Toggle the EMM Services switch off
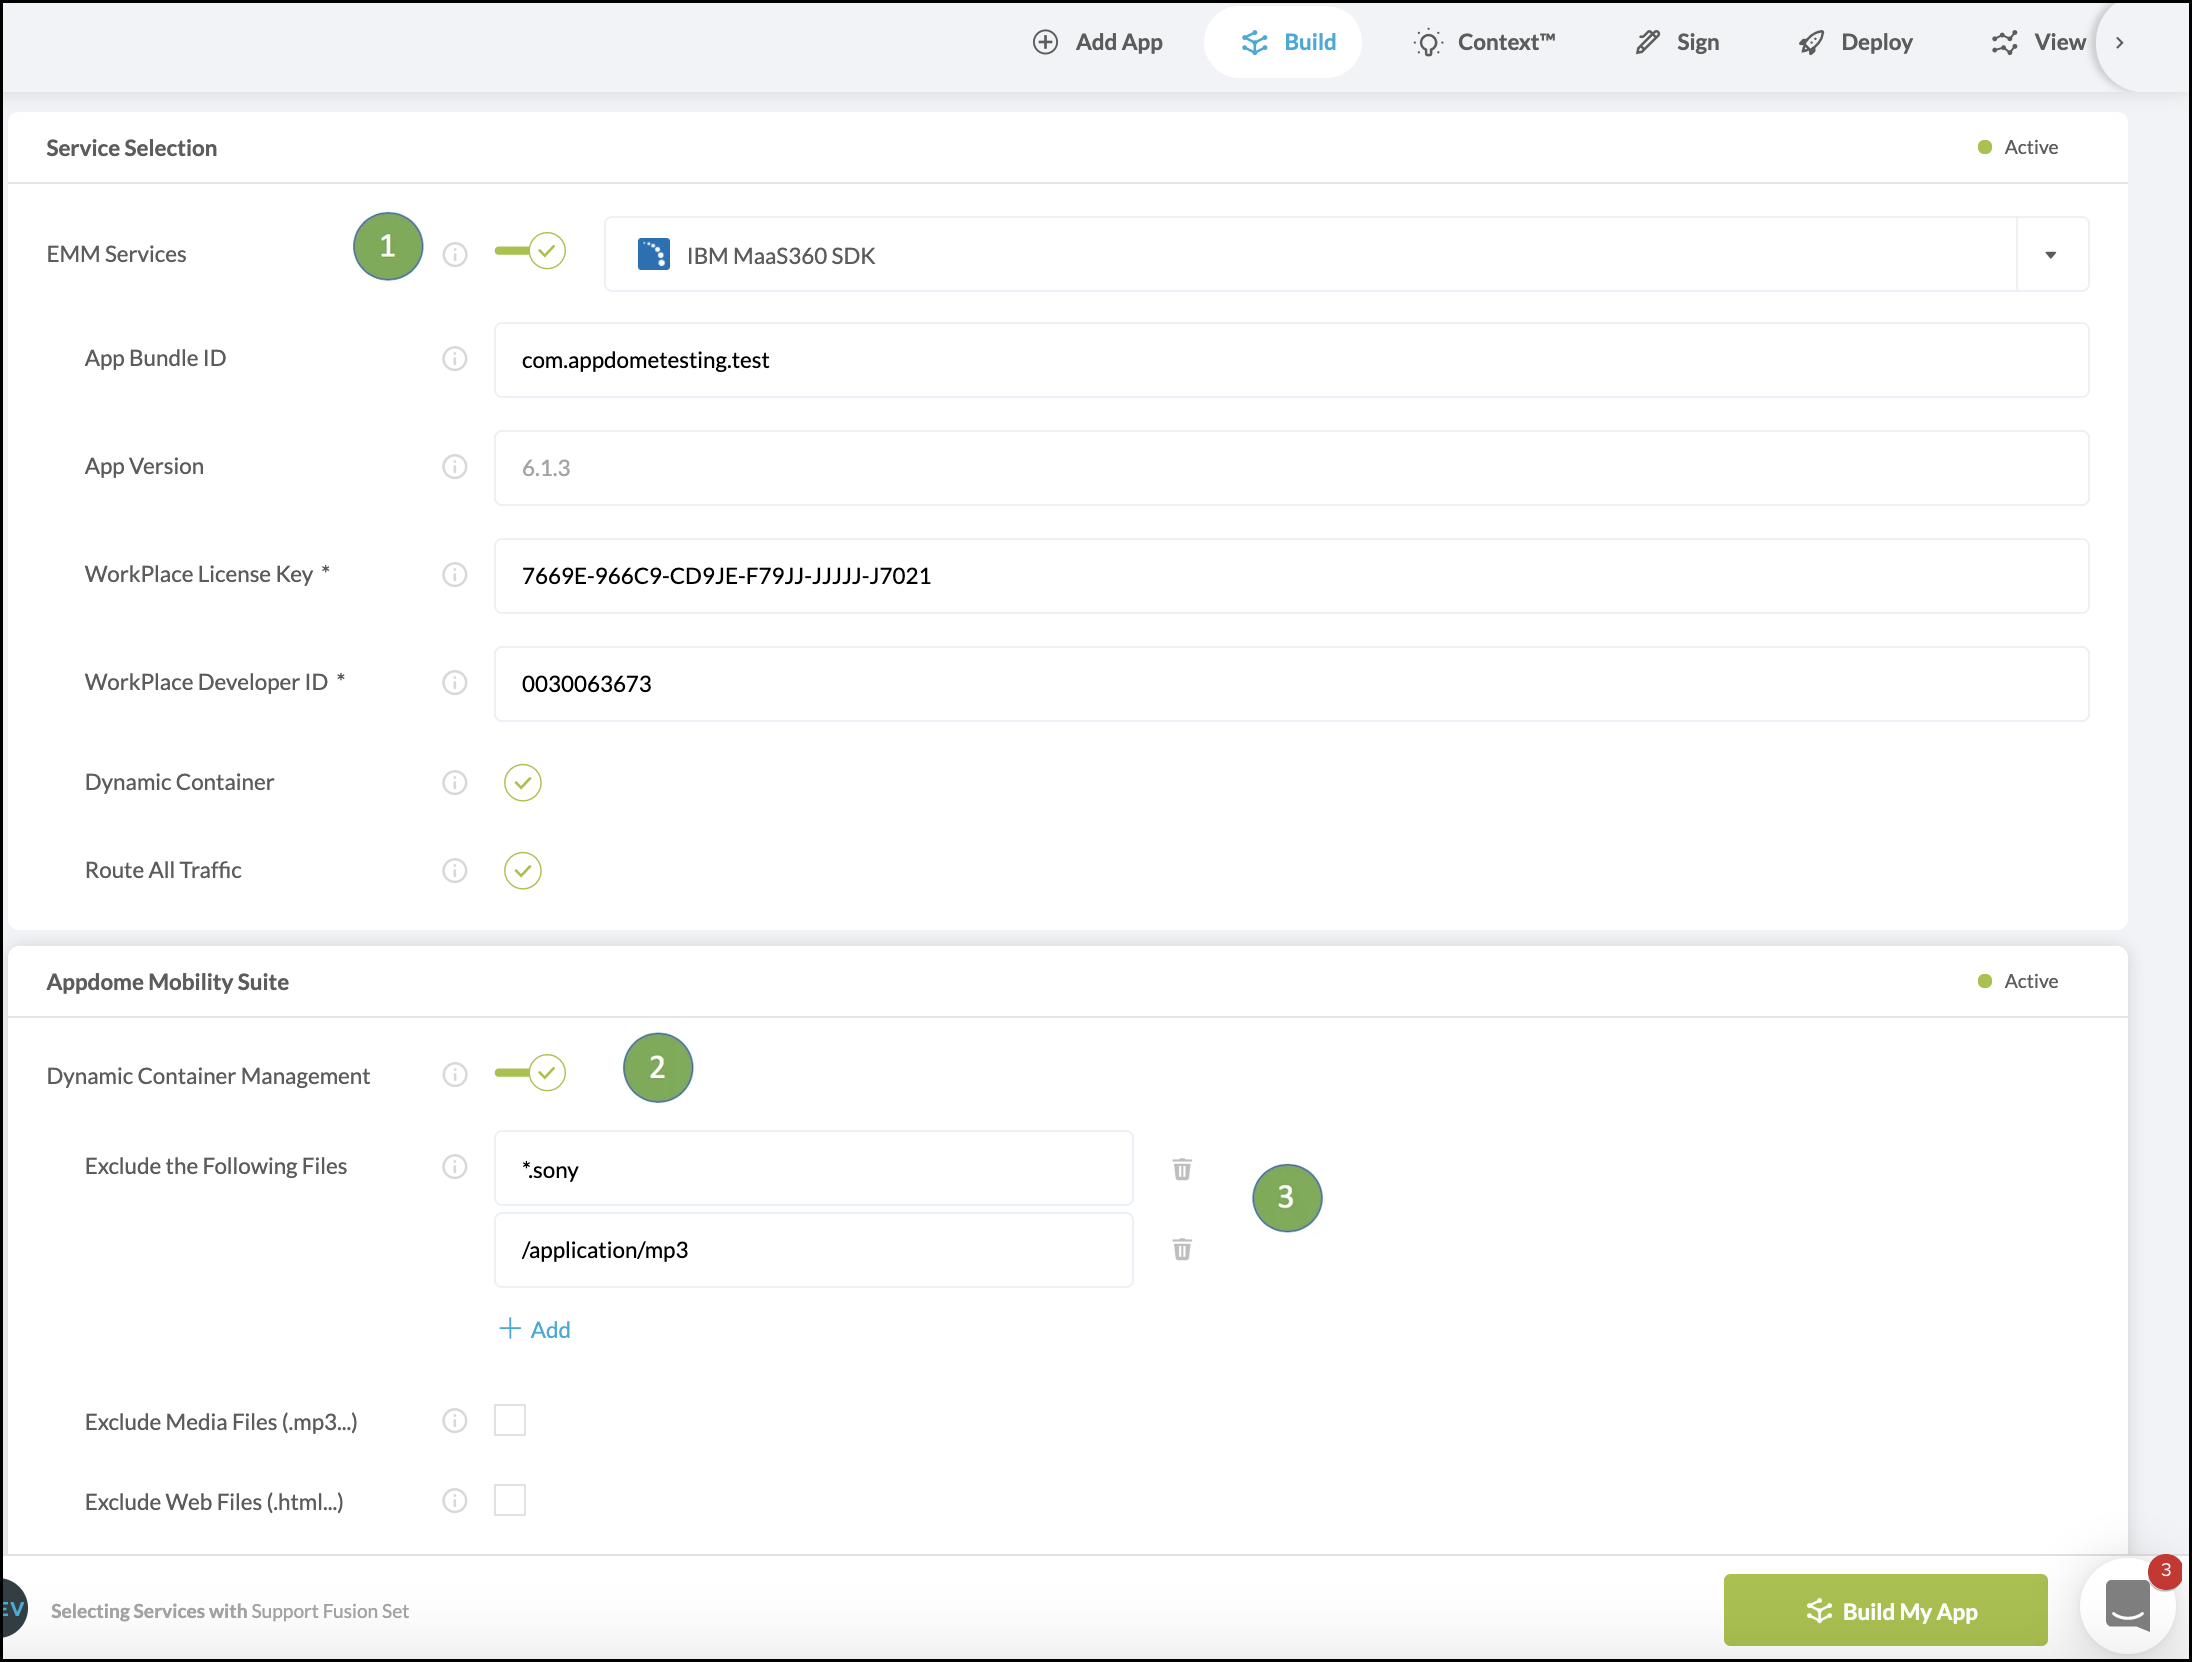Image resolution: width=2192 pixels, height=1662 pixels. [531, 251]
